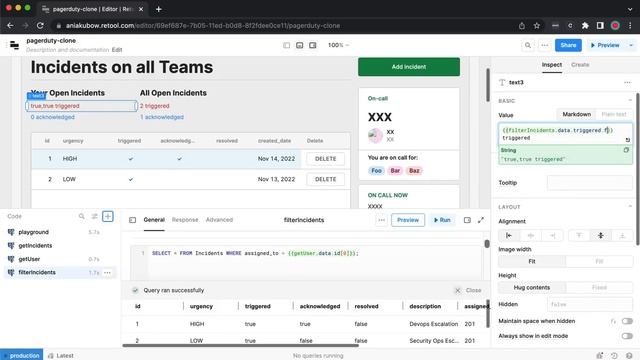Open Preview button dropdown arrow

coord(631,45)
